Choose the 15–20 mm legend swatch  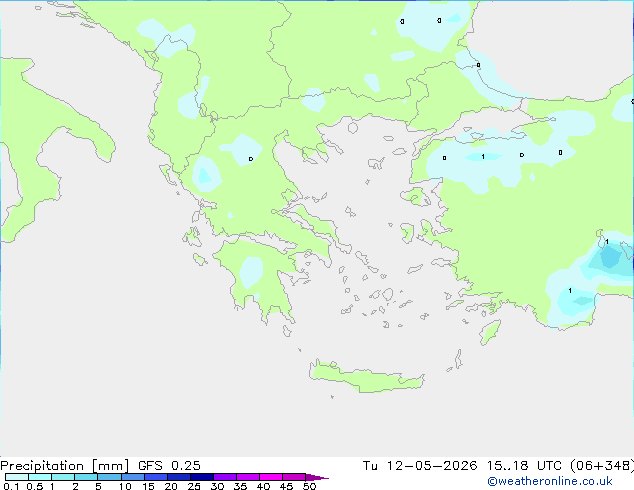(155, 477)
